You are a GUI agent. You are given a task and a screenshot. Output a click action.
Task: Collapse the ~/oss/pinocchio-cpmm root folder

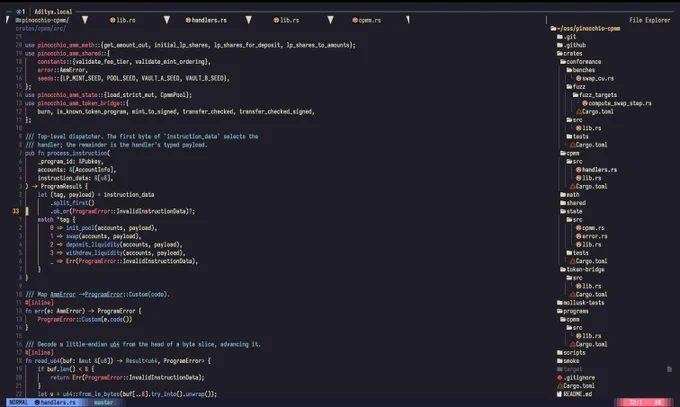pyautogui.click(x=553, y=29)
